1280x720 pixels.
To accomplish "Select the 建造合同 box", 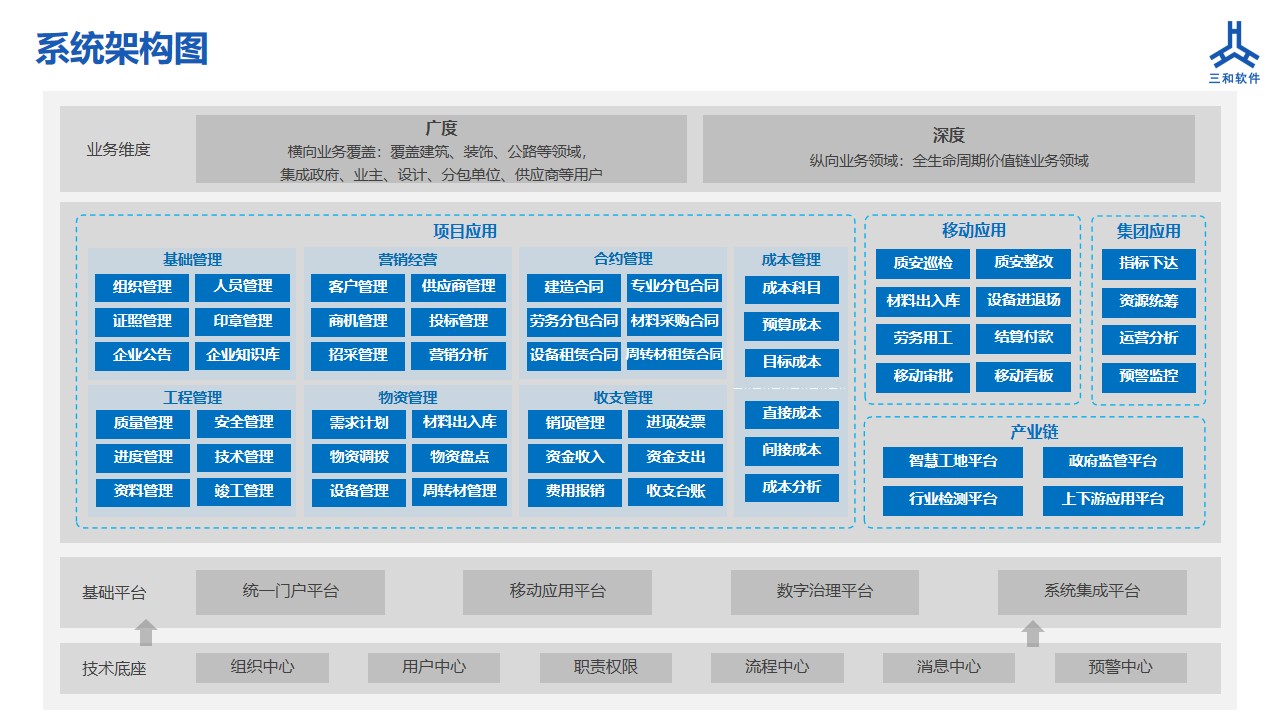I will click(x=574, y=287).
